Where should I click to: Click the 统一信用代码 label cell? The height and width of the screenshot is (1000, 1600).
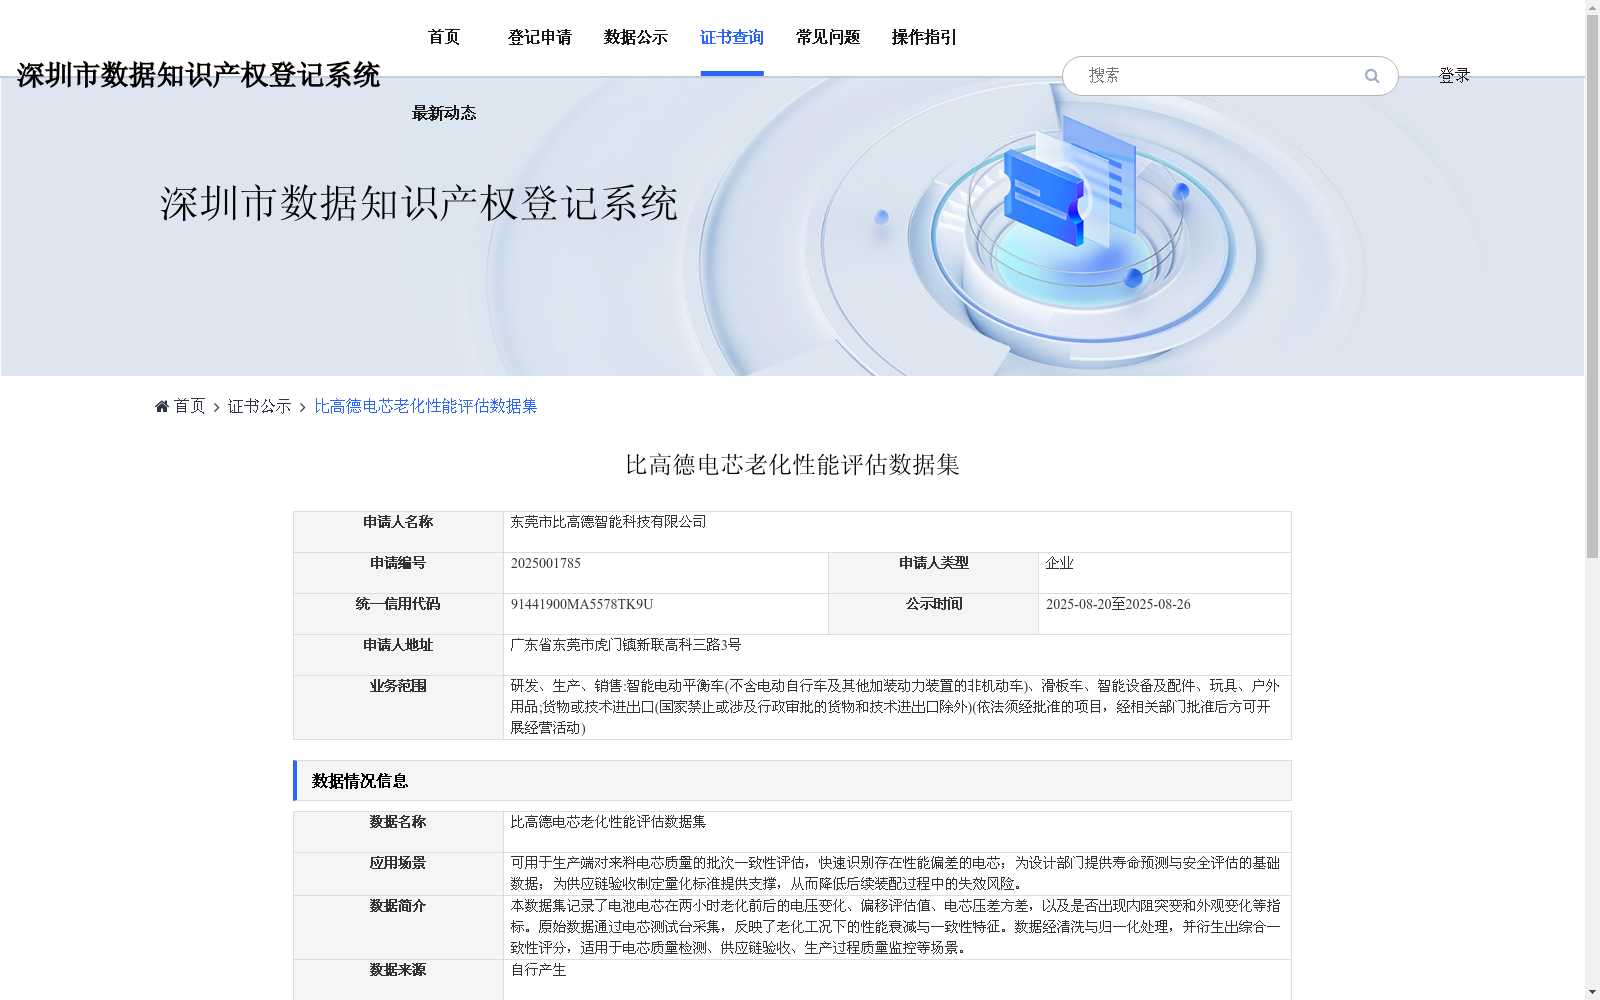[x=398, y=614]
